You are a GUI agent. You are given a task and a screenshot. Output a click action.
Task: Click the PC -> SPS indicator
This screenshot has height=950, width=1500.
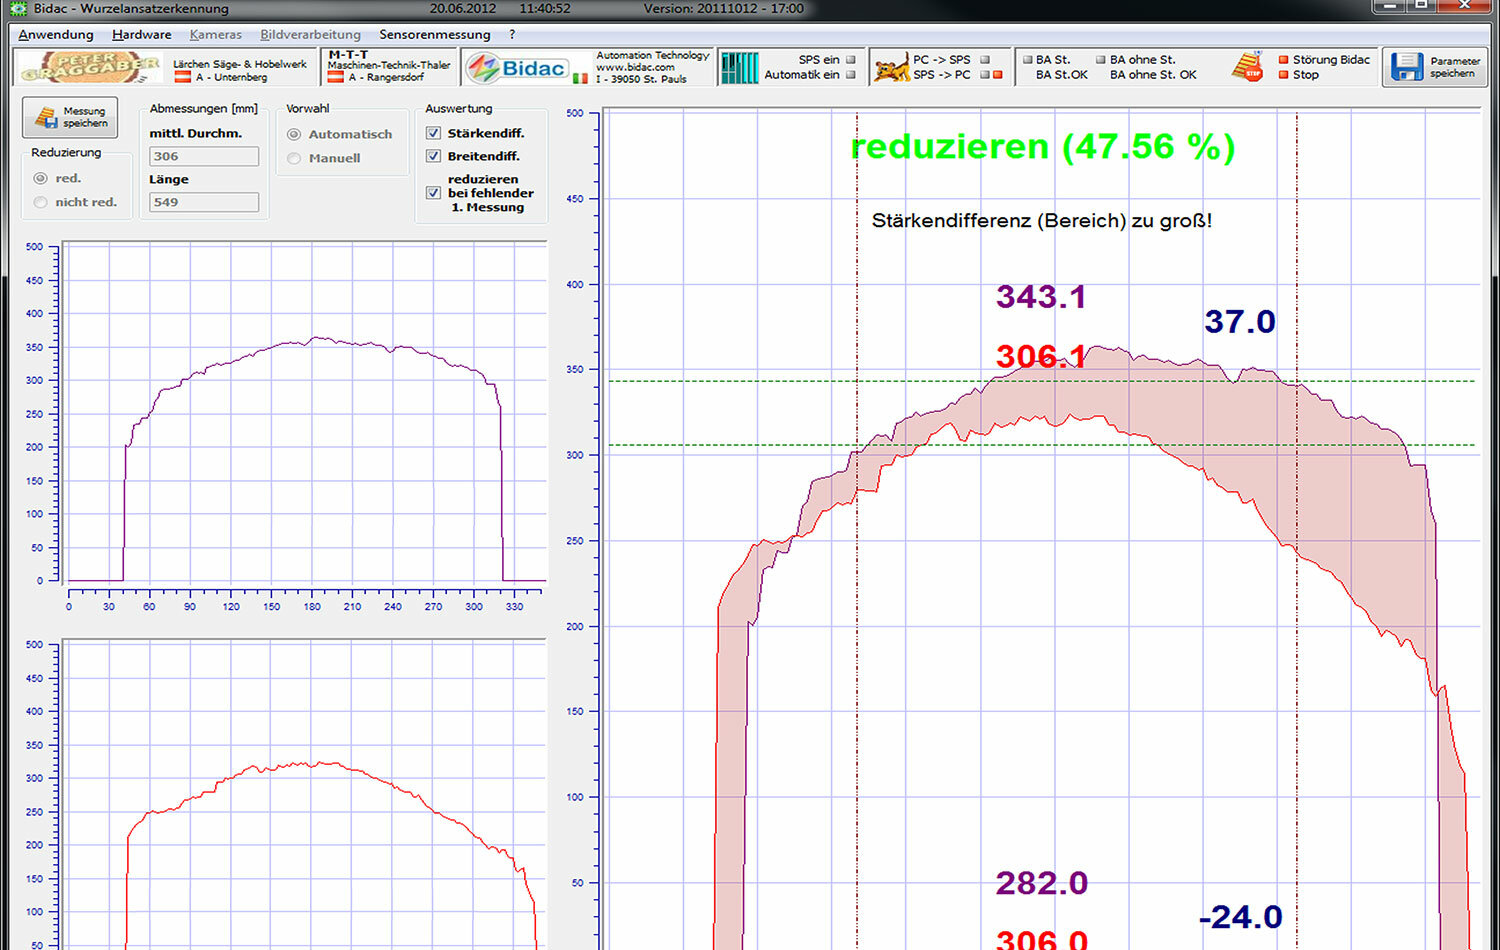tap(985, 60)
